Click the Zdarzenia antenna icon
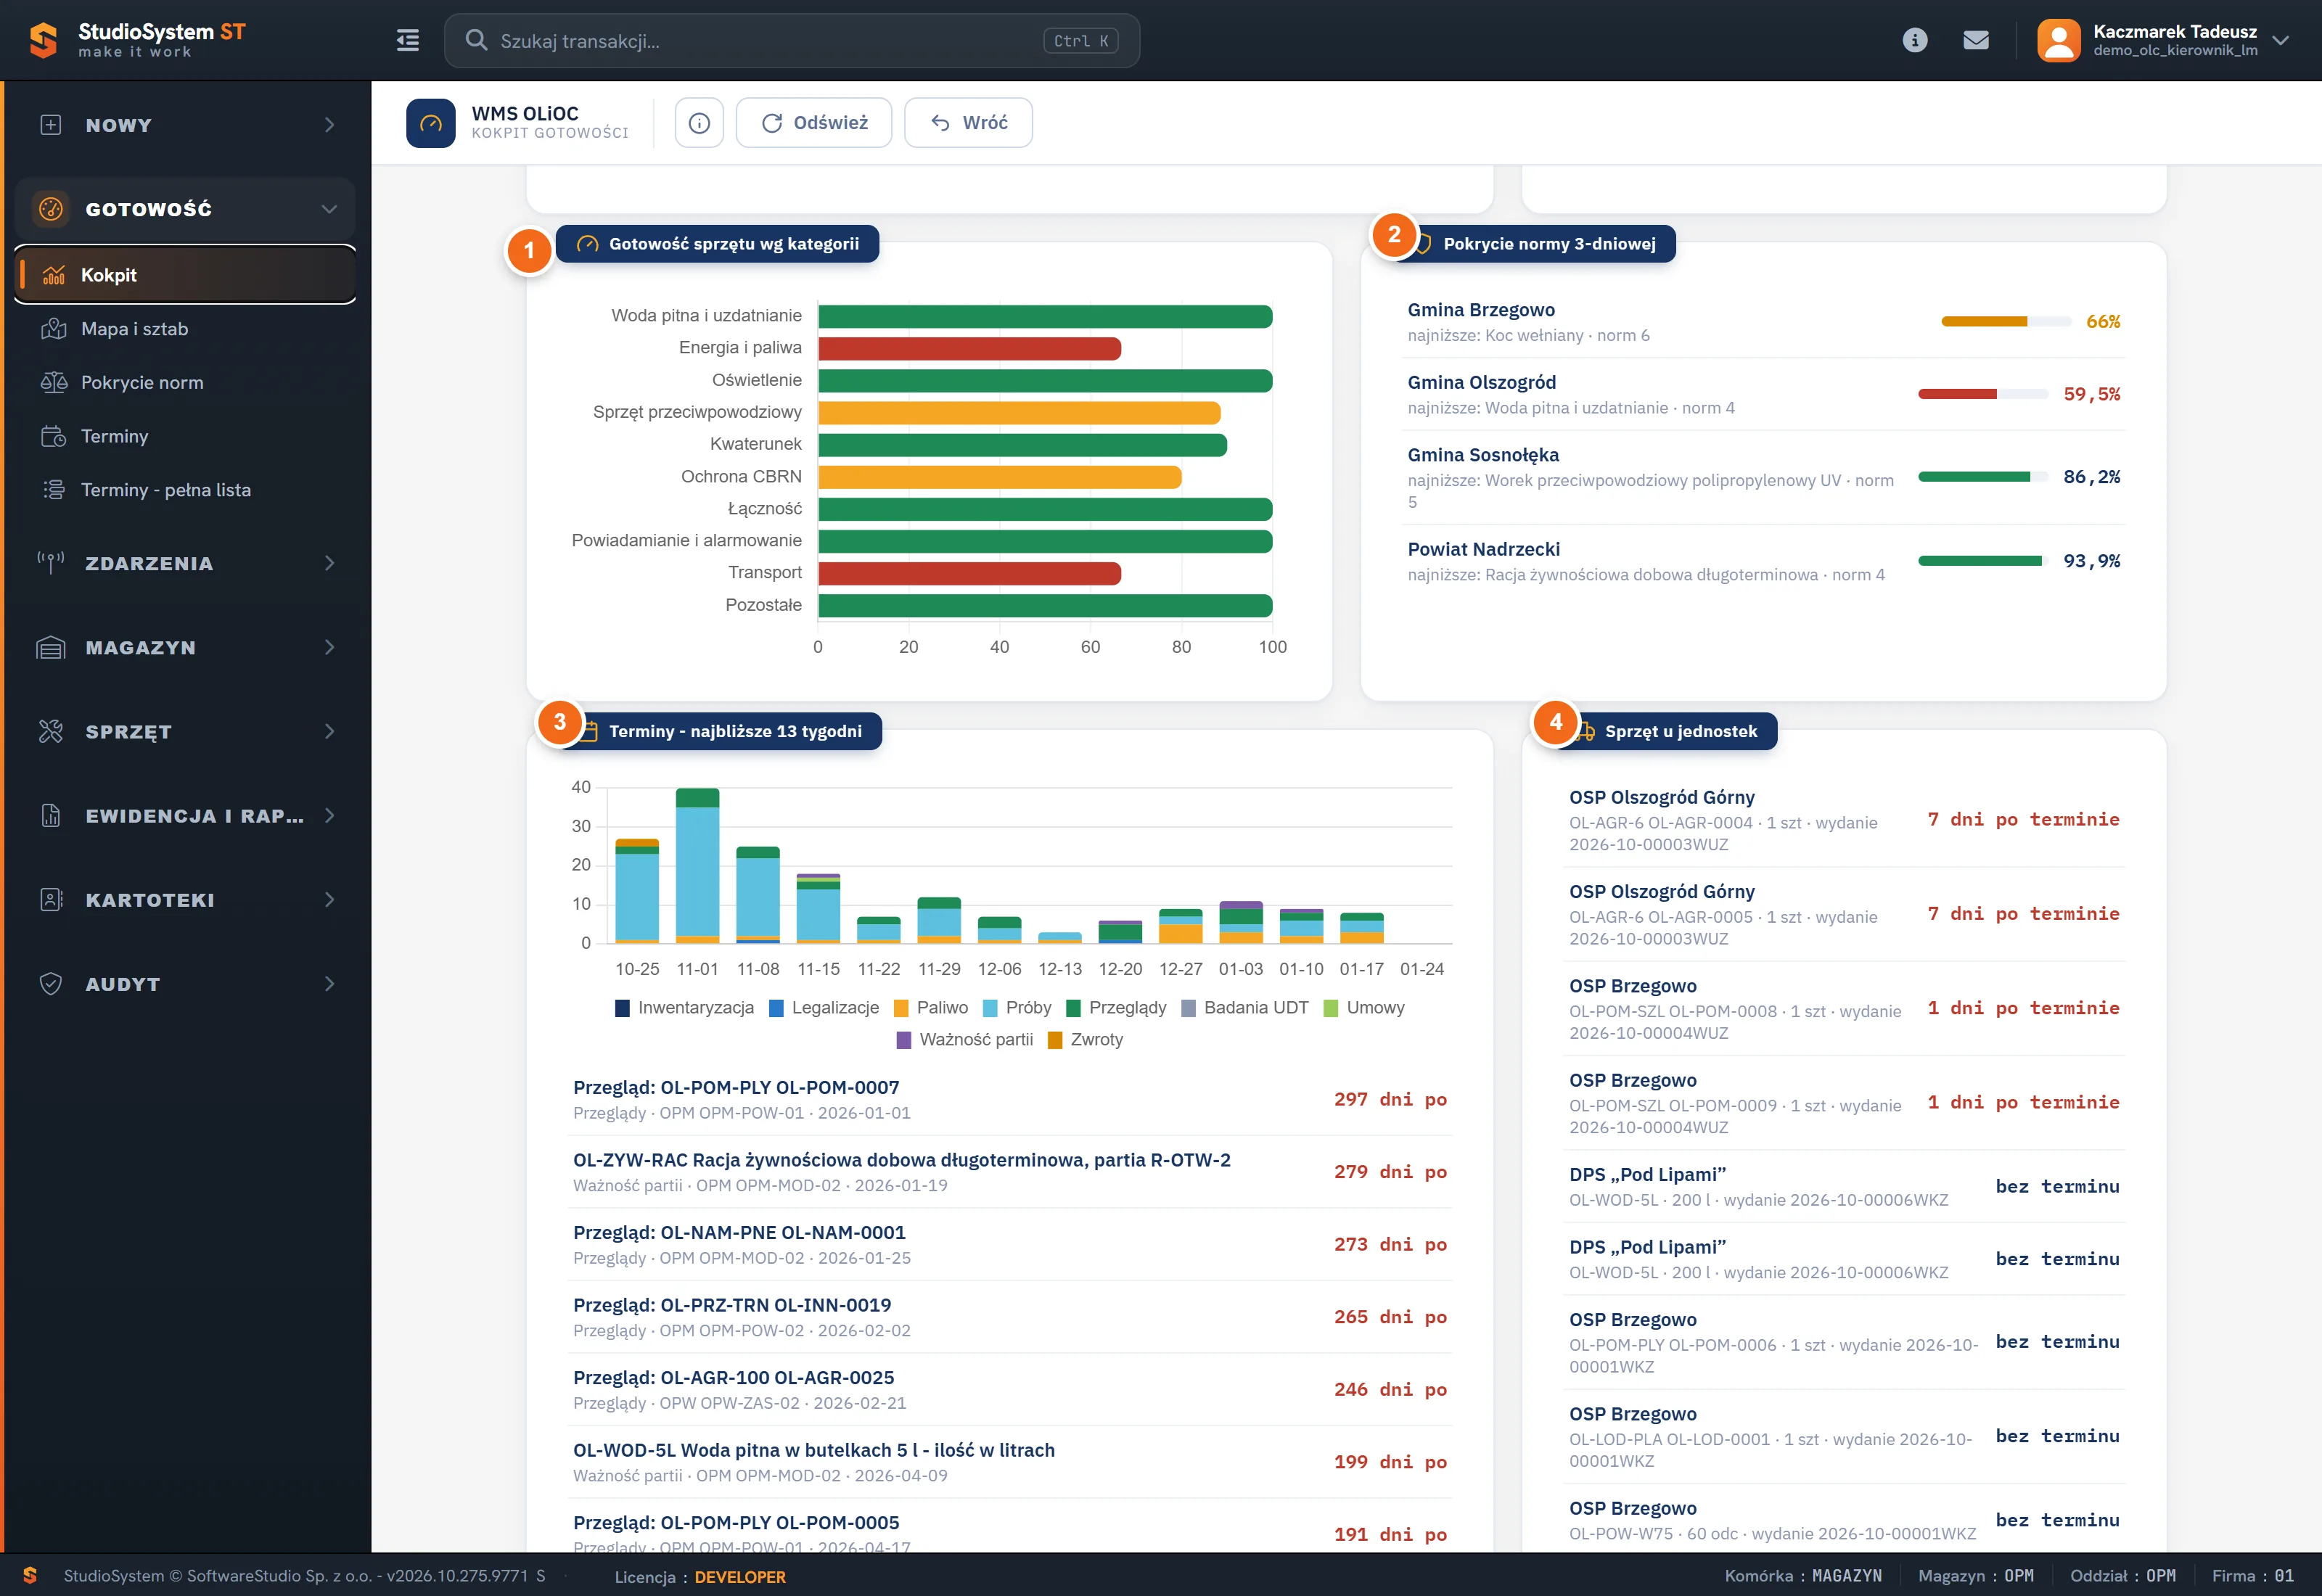2322x1596 pixels. [x=51, y=563]
